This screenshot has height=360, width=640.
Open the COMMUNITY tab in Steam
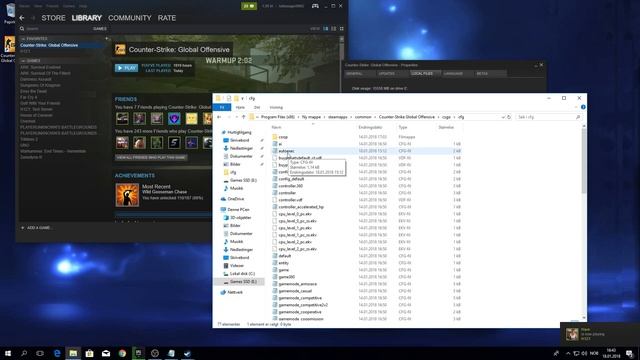coord(129,18)
